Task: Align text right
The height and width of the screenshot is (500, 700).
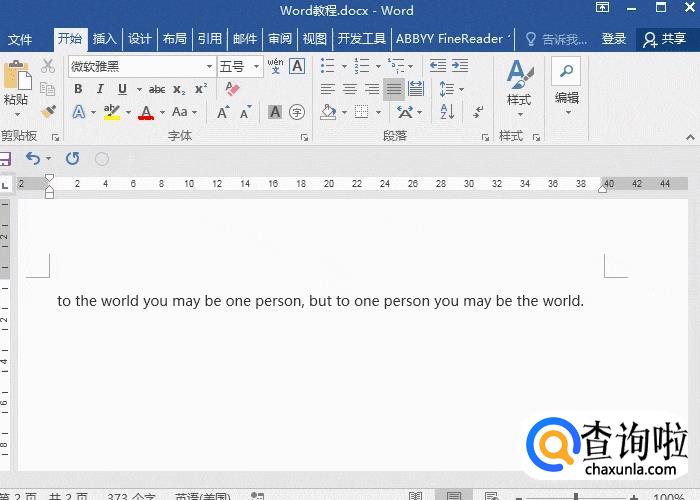Action: click(372, 89)
